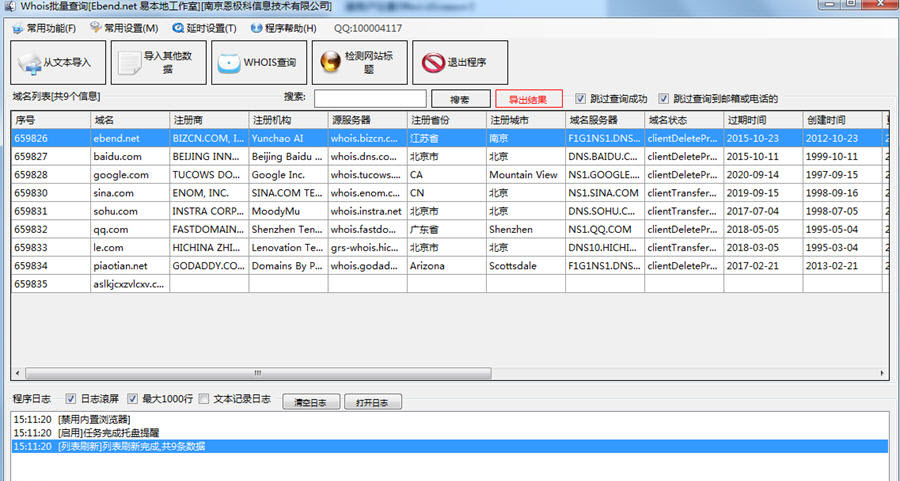
Task: Sort by 创建时间 column header
Action: (x=843, y=120)
